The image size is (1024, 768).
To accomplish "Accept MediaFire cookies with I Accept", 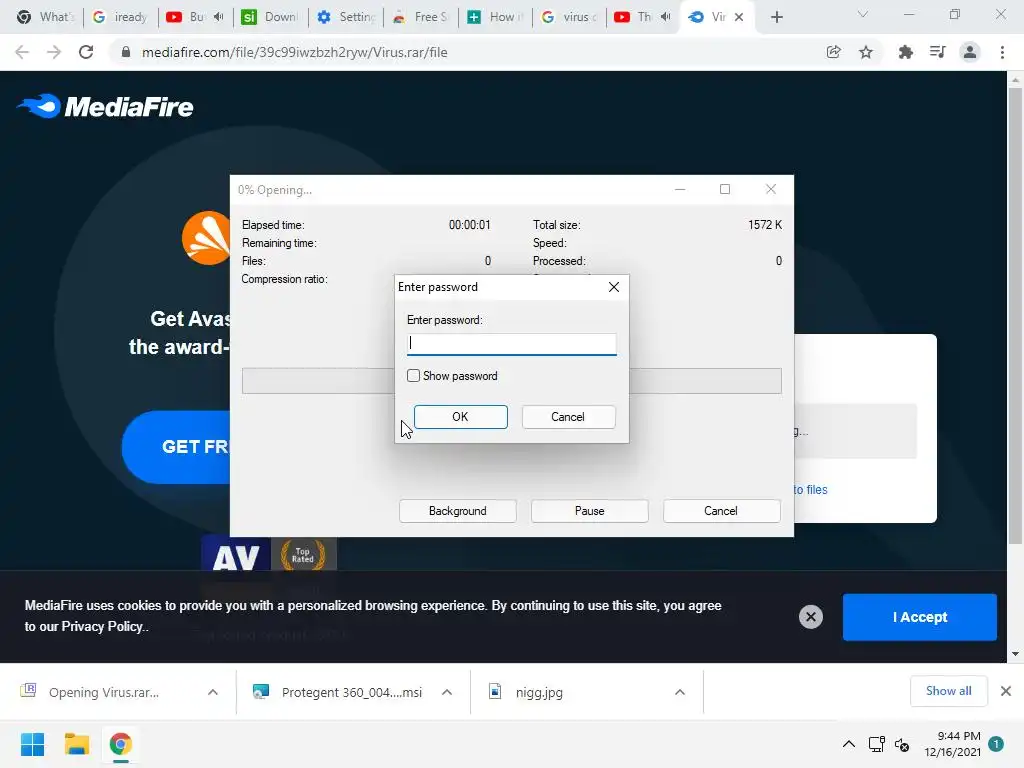I will (920, 617).
